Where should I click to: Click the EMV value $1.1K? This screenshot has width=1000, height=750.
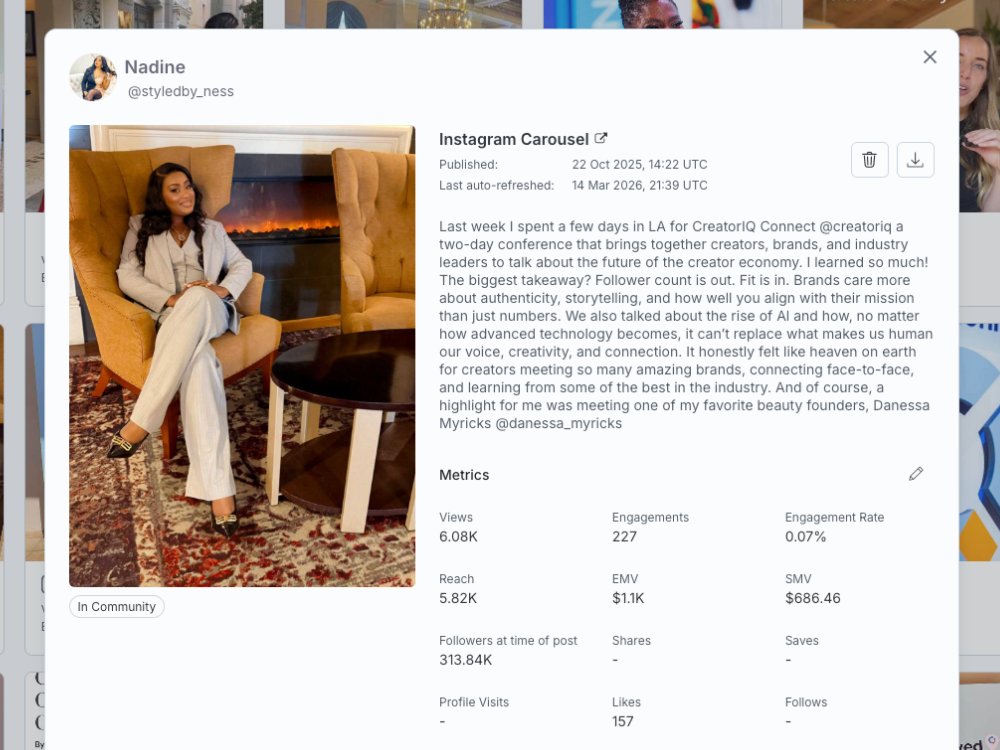click(628, 598)
